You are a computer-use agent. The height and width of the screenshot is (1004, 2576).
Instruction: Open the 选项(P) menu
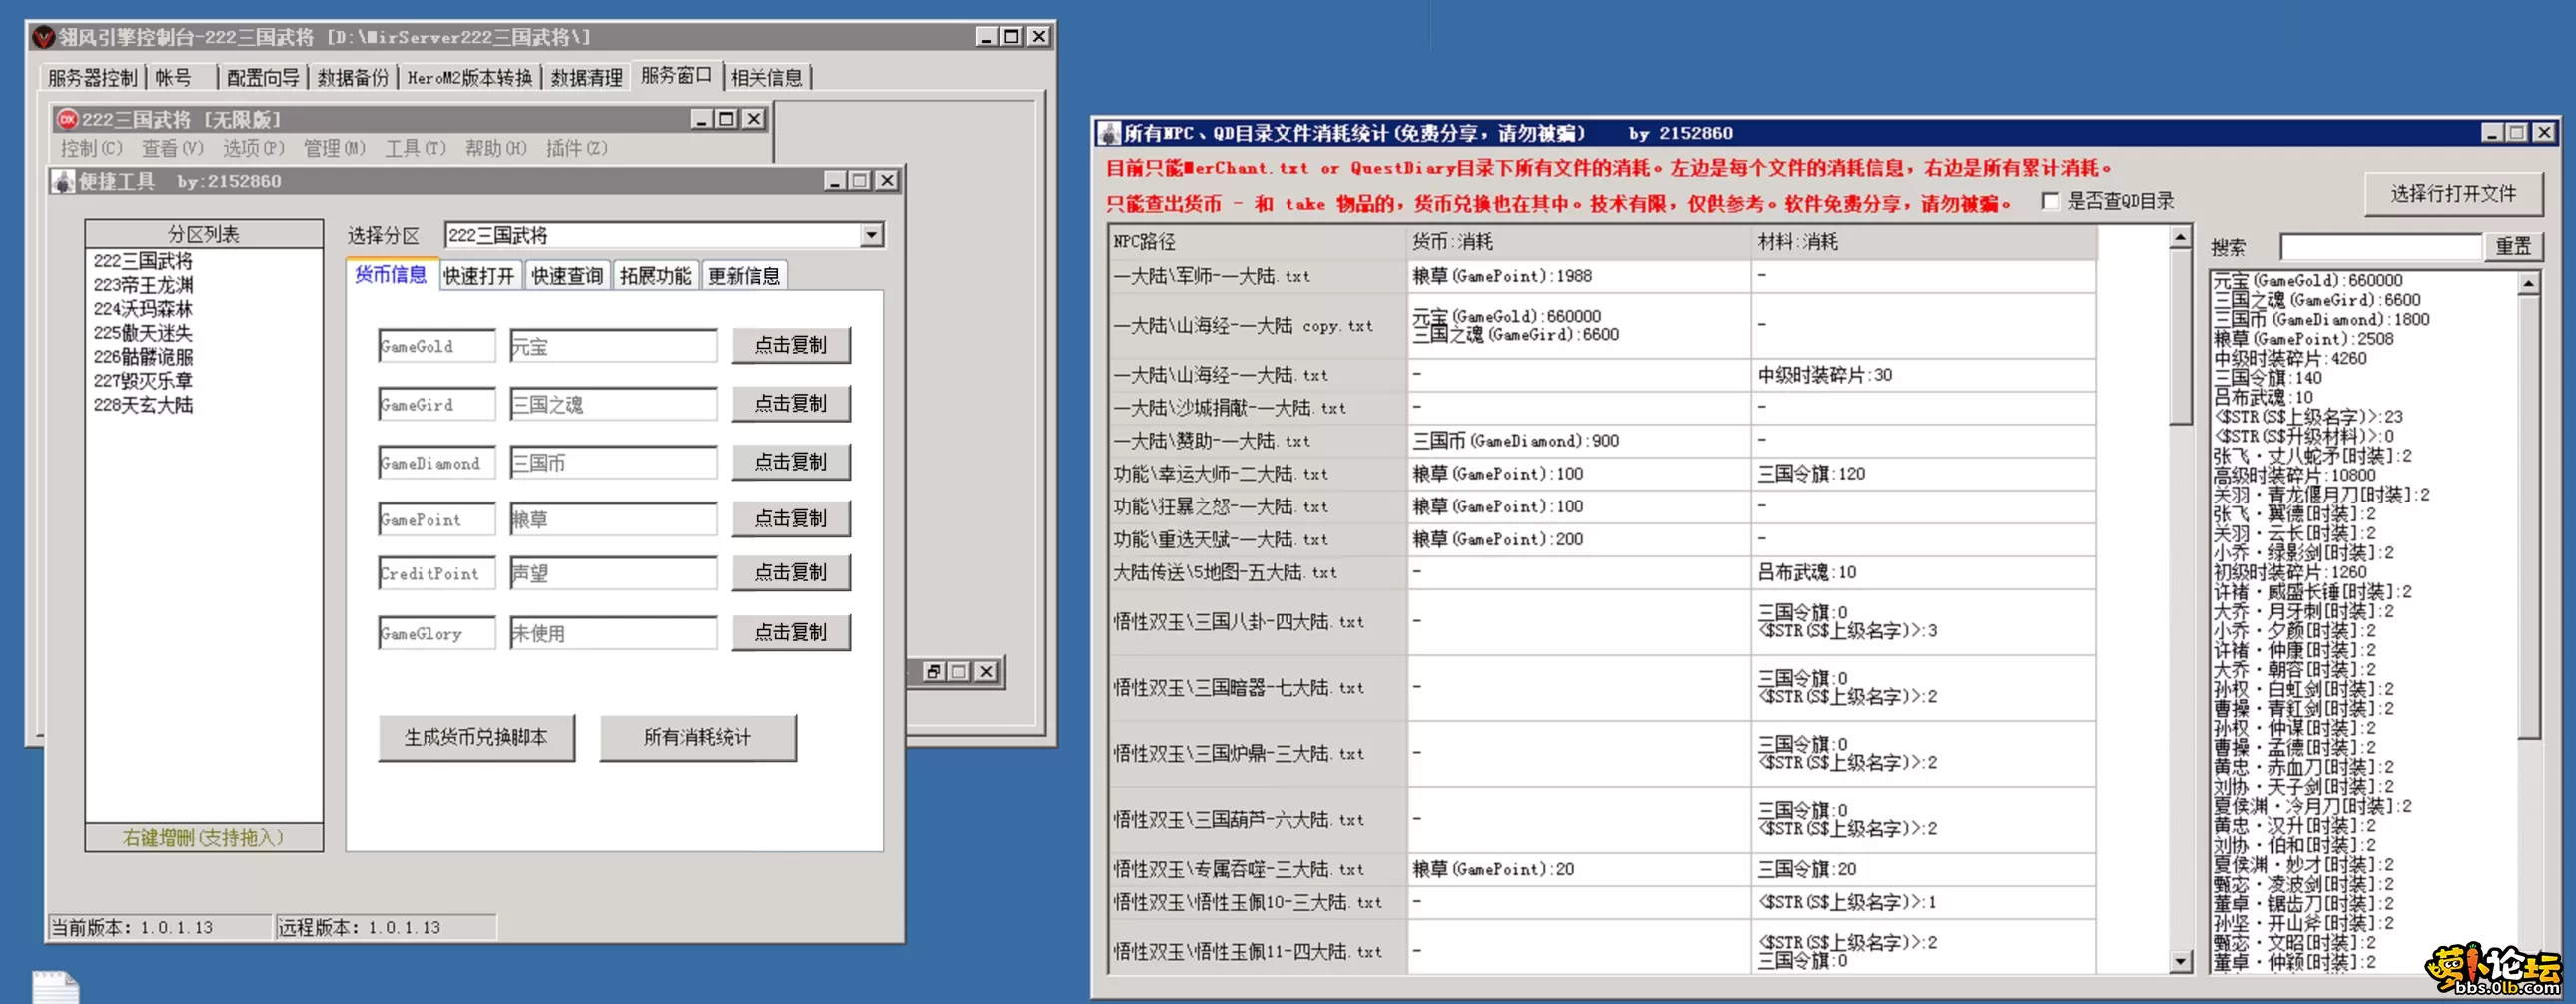click(253, 148)
